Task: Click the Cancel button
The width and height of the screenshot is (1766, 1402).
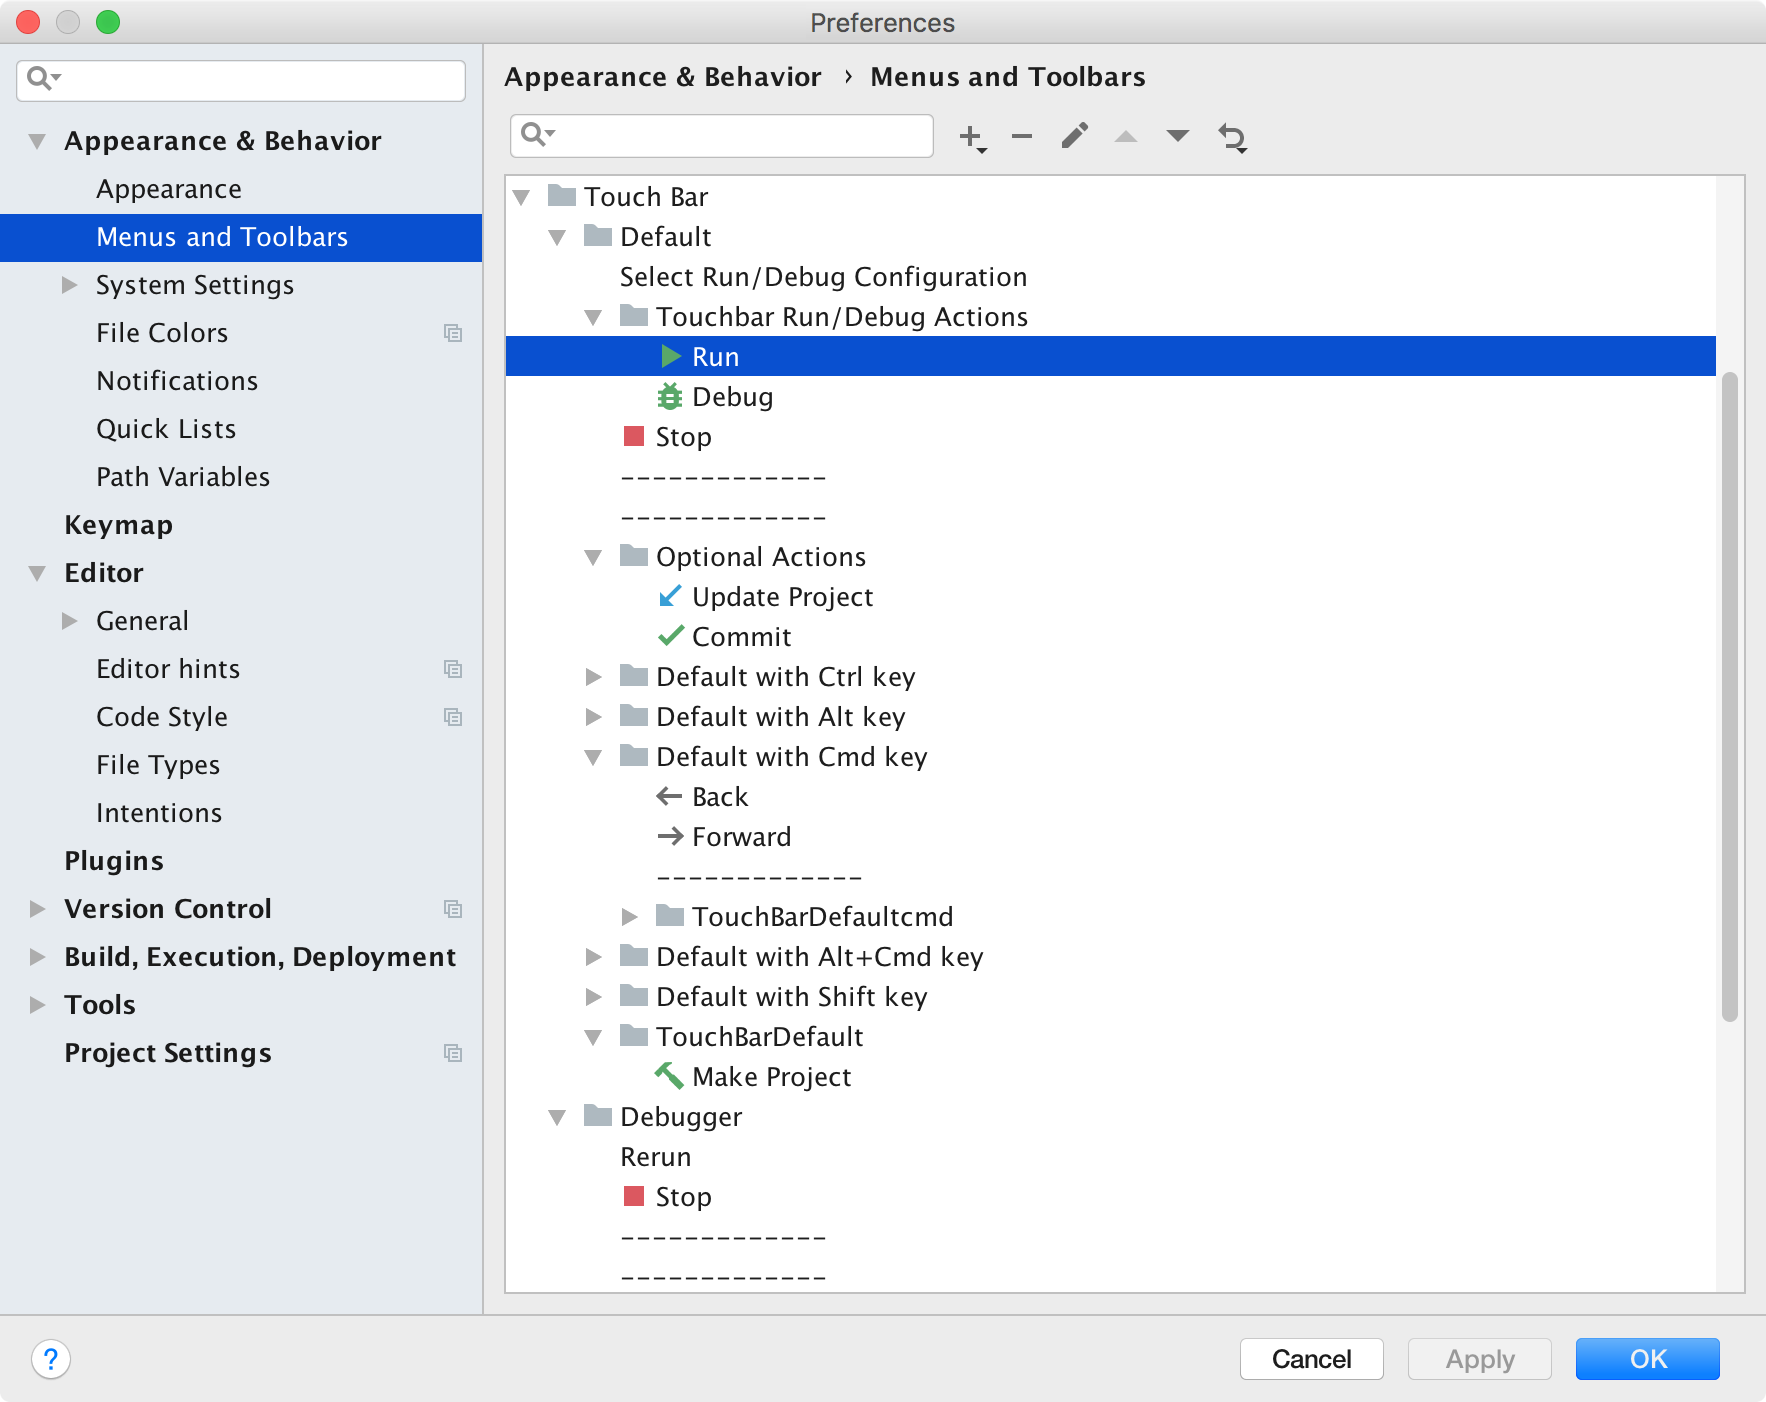Action: pyautogui.click(x=1311, y=1359)
